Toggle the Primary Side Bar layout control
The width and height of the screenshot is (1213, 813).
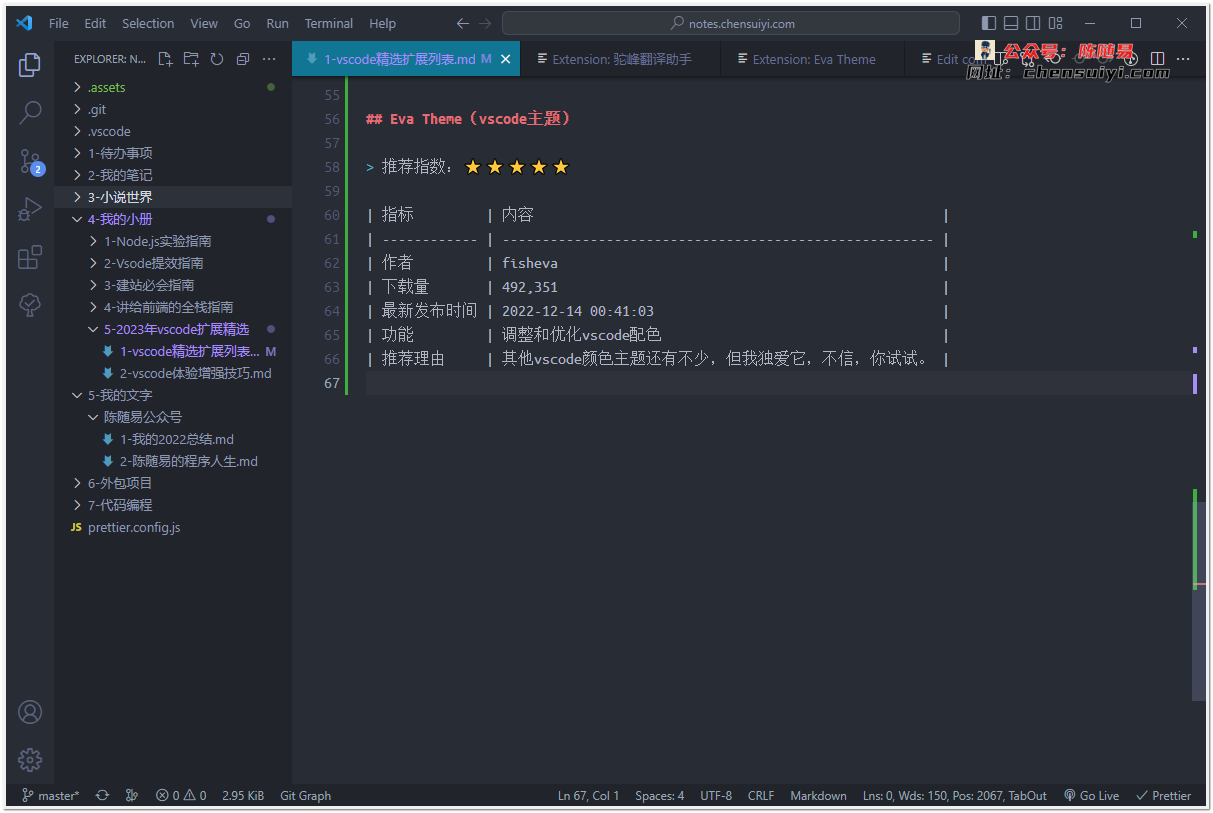tap(988, 22)
